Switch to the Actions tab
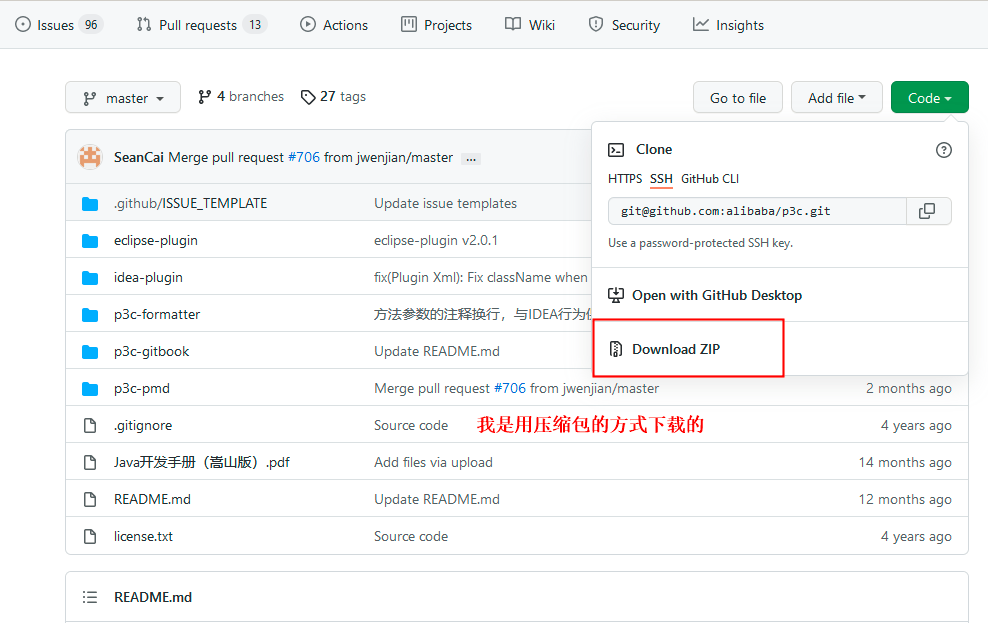 [x=334, y=25]
